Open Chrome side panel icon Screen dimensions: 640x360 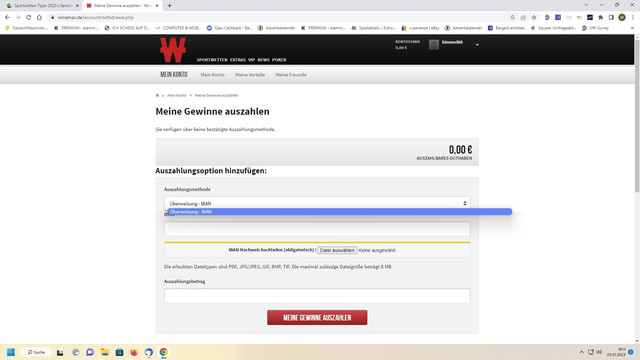611,18
